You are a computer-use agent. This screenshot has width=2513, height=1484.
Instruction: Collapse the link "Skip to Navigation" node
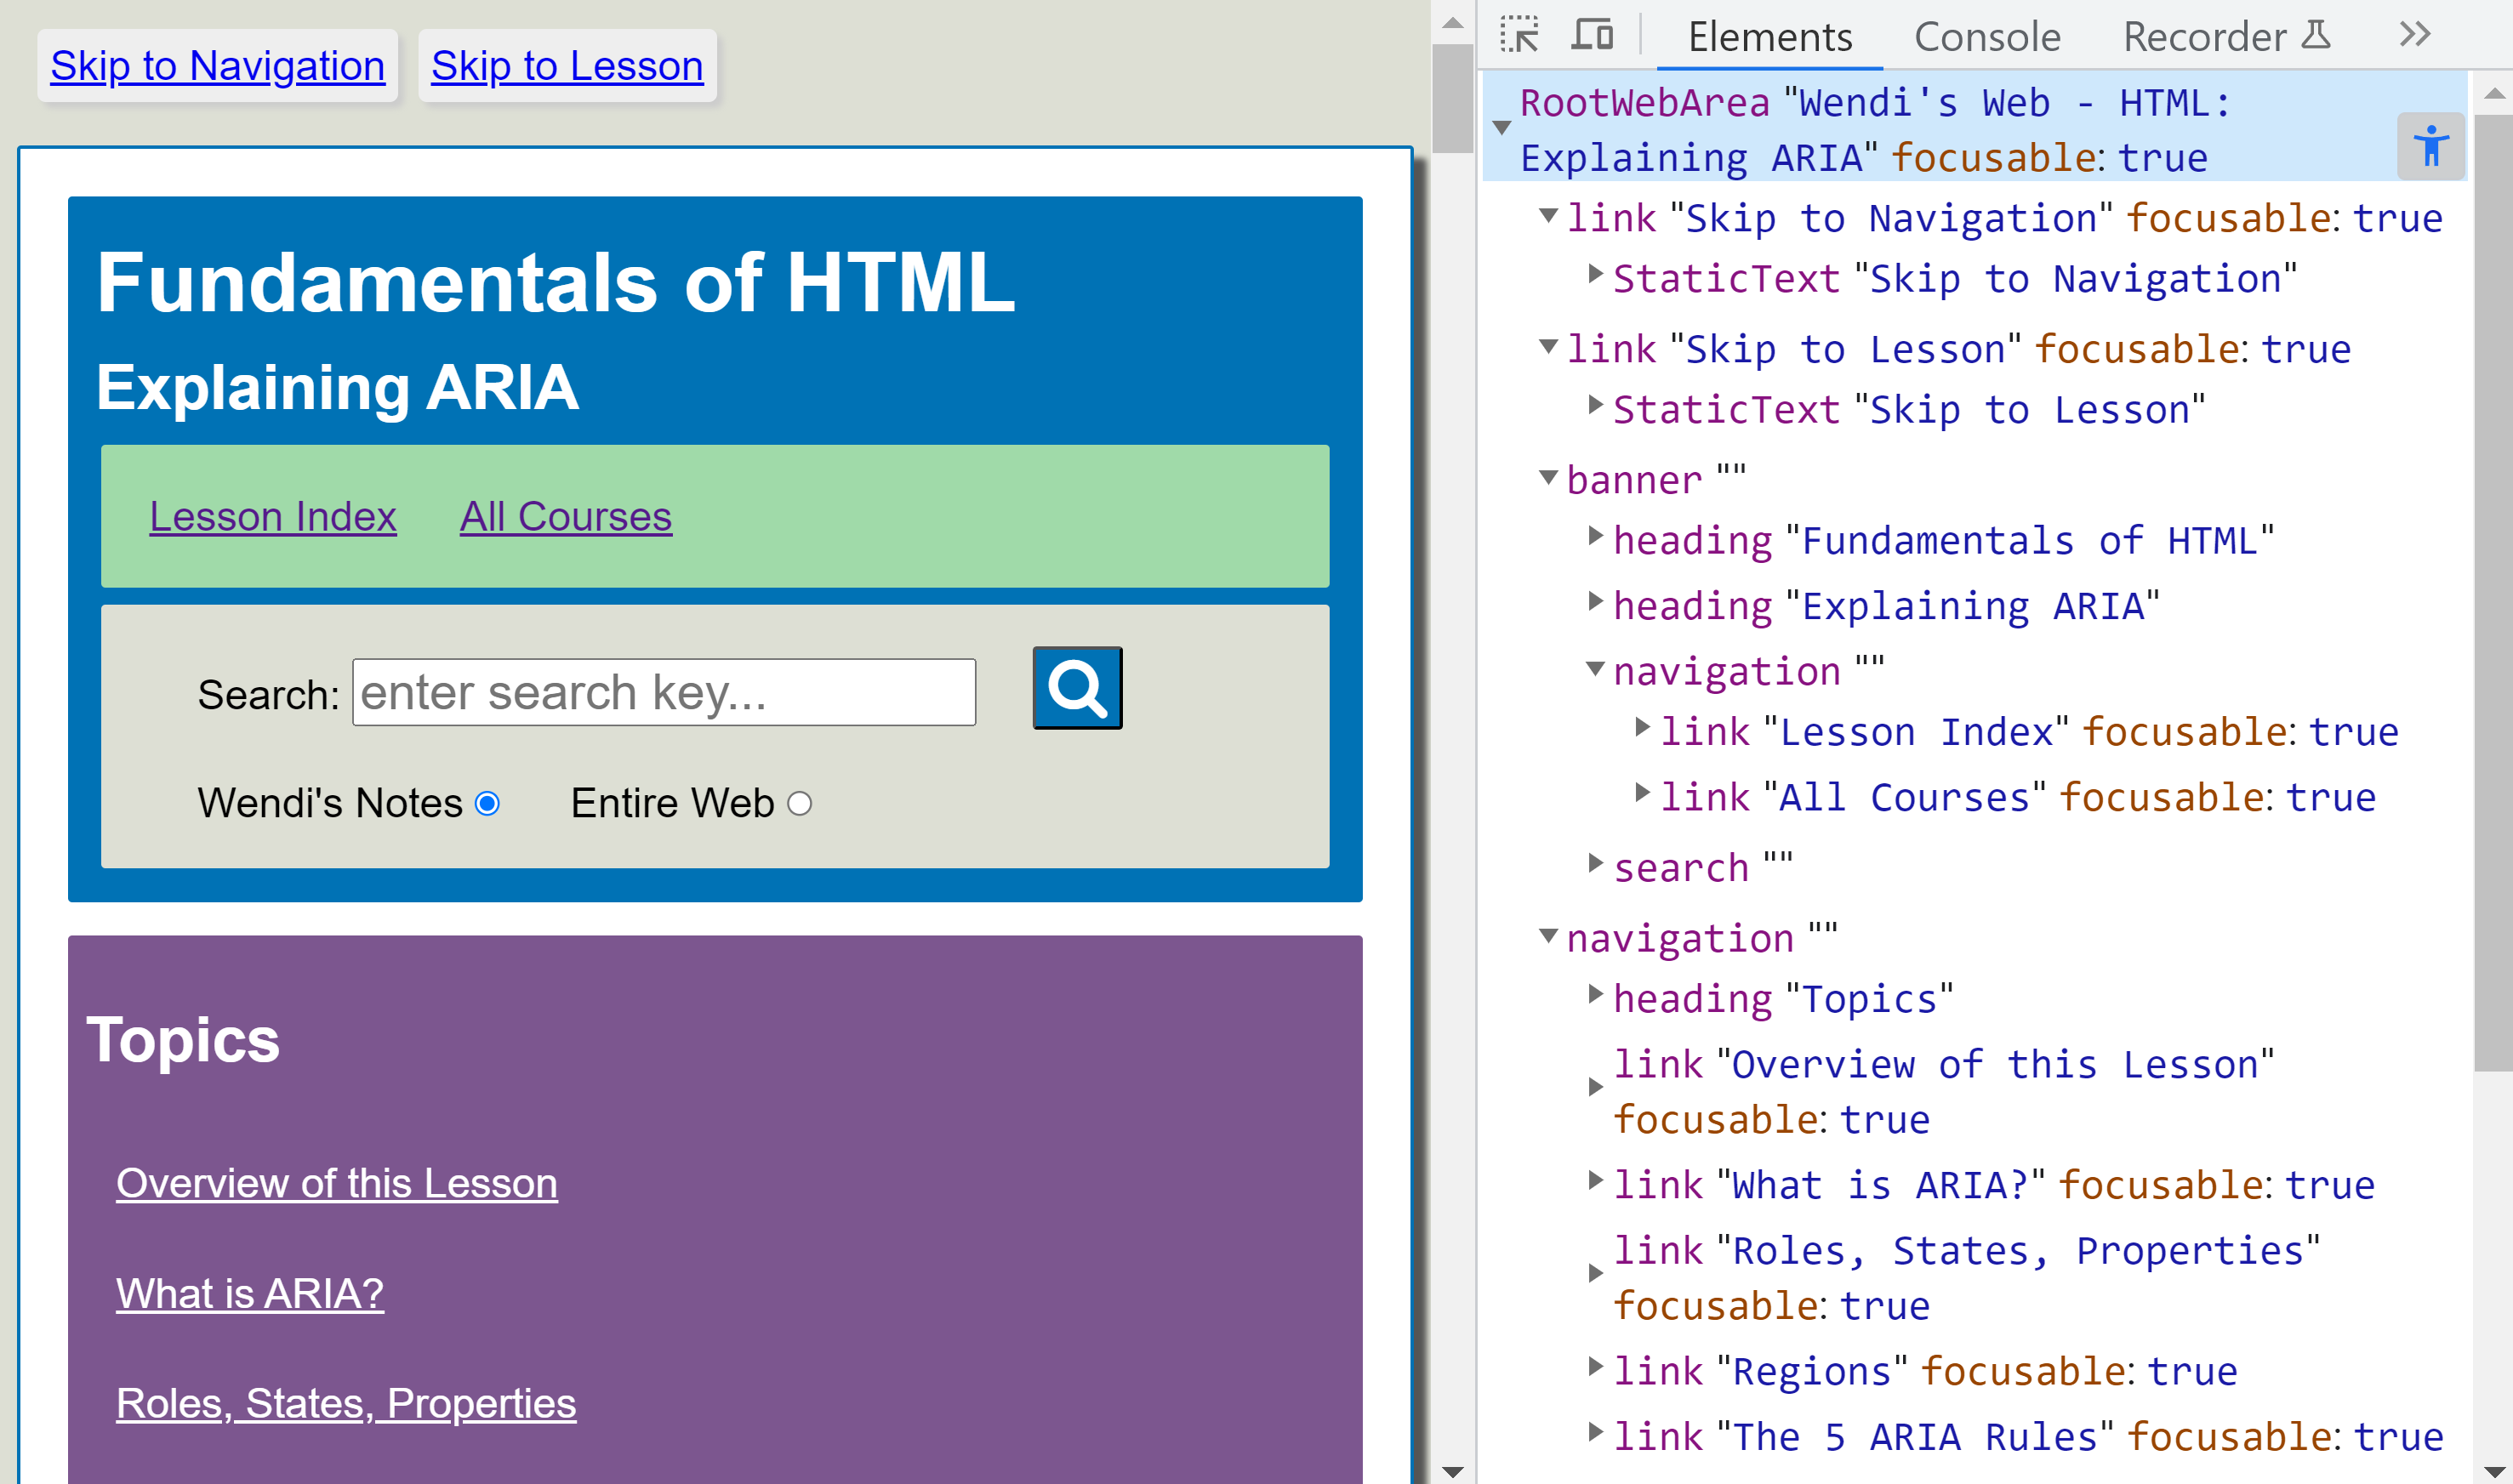1548,215
